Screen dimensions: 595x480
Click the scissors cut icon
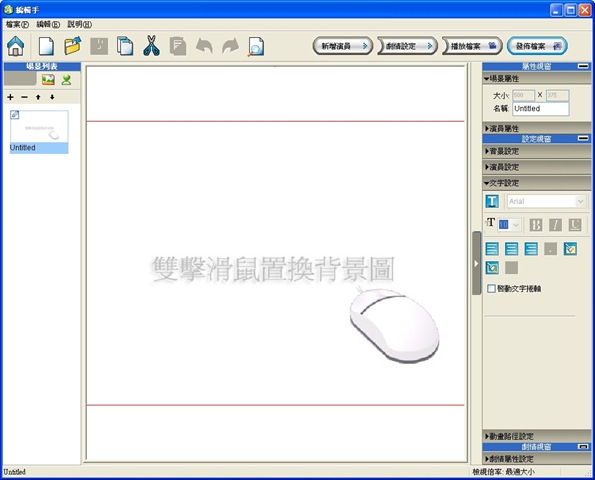(151, 46)
